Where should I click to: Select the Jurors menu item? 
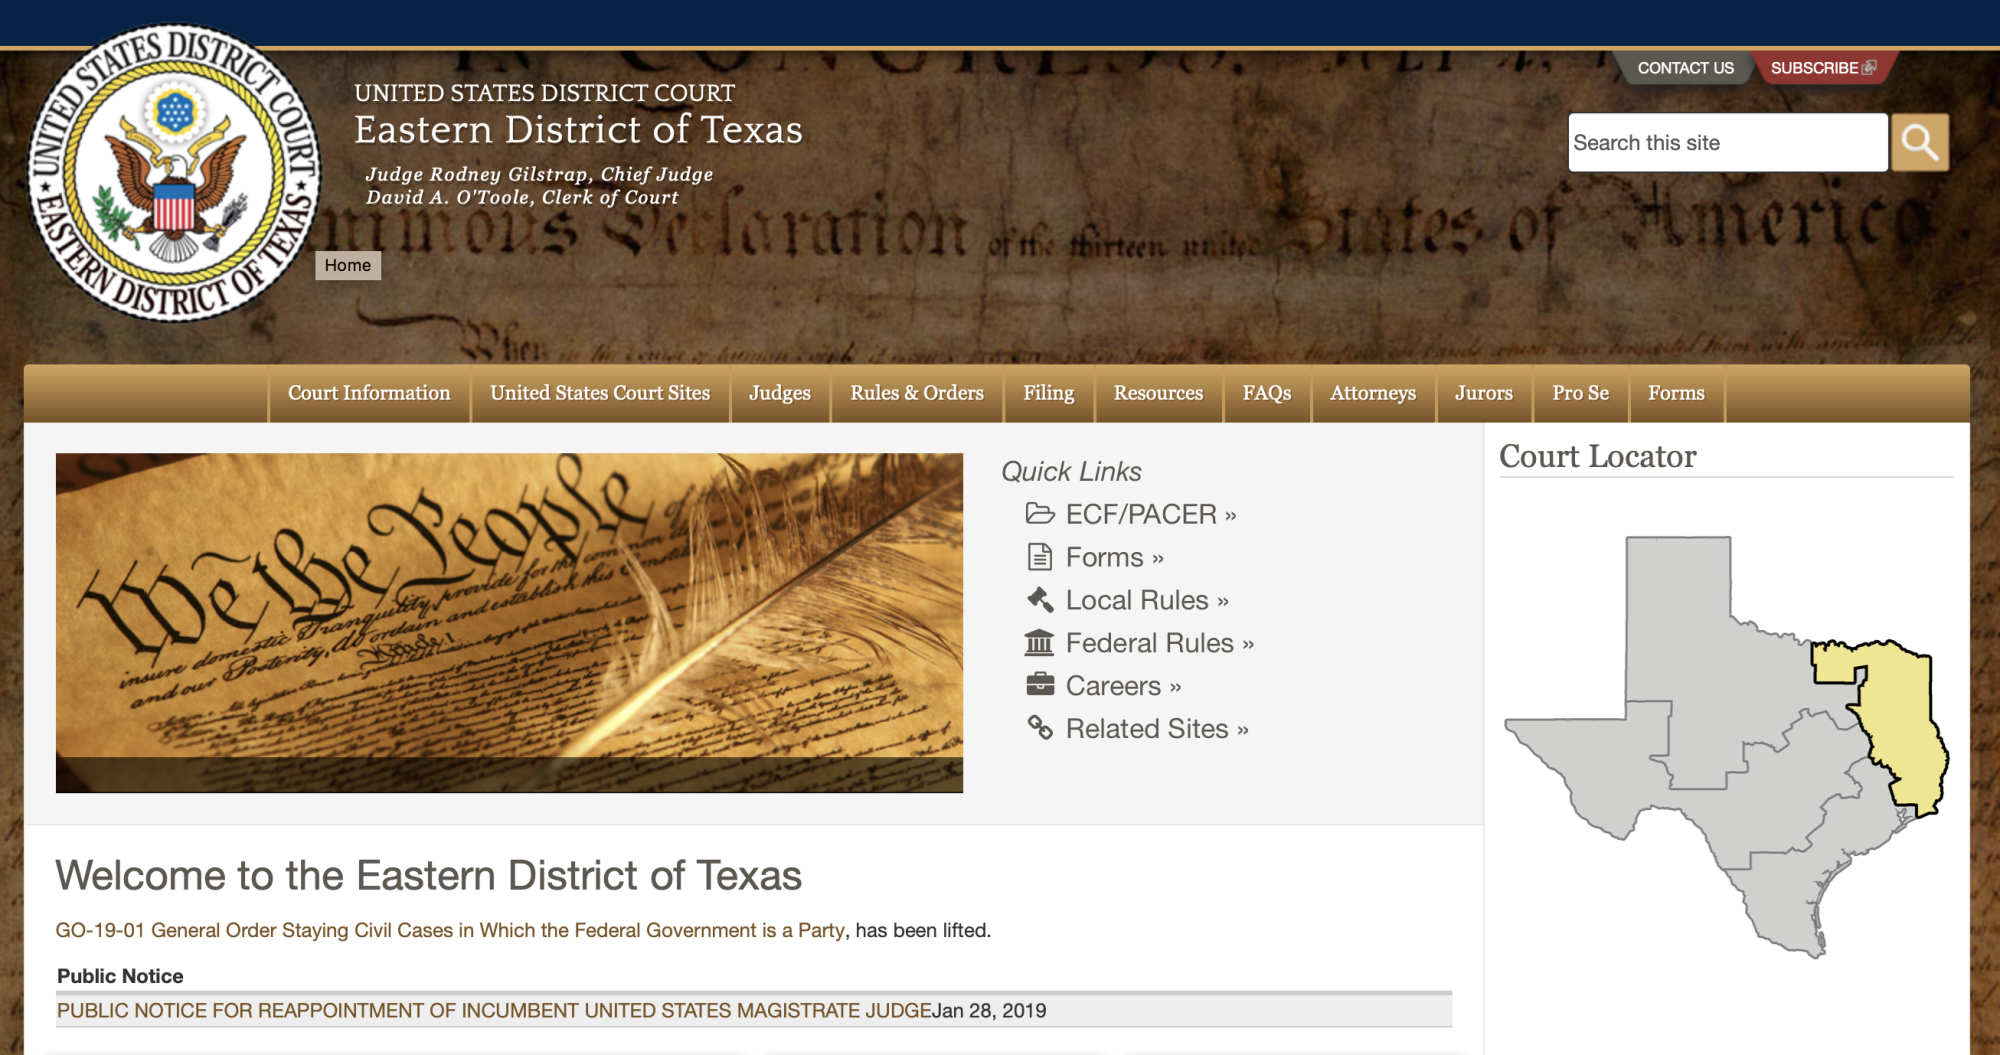pyautogui.click(x=1484, y=393)
